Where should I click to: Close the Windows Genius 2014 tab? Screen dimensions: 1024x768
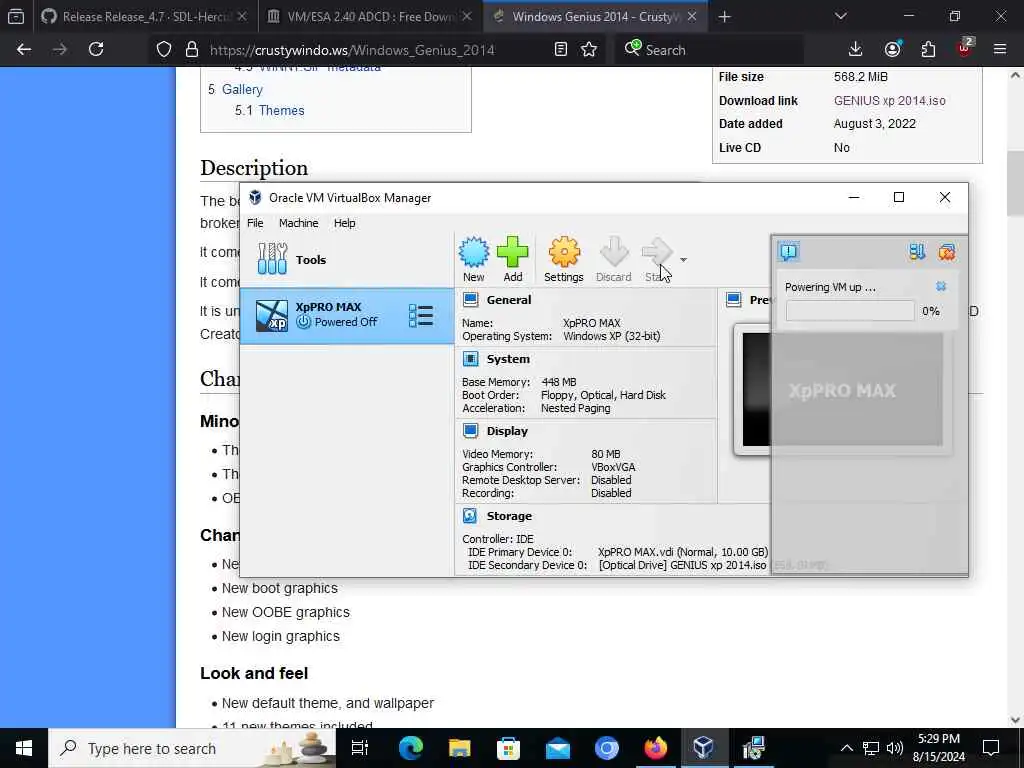coord(692,17)
